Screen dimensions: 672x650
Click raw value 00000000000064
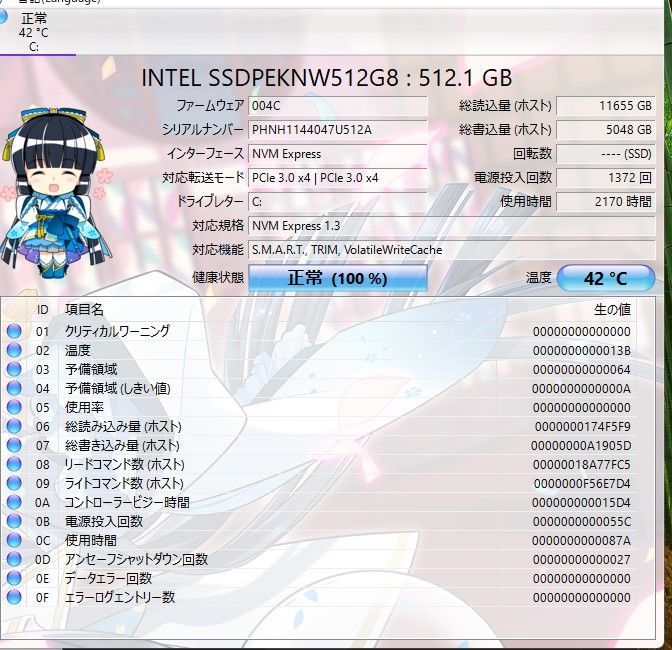click(x=582, y=369)
